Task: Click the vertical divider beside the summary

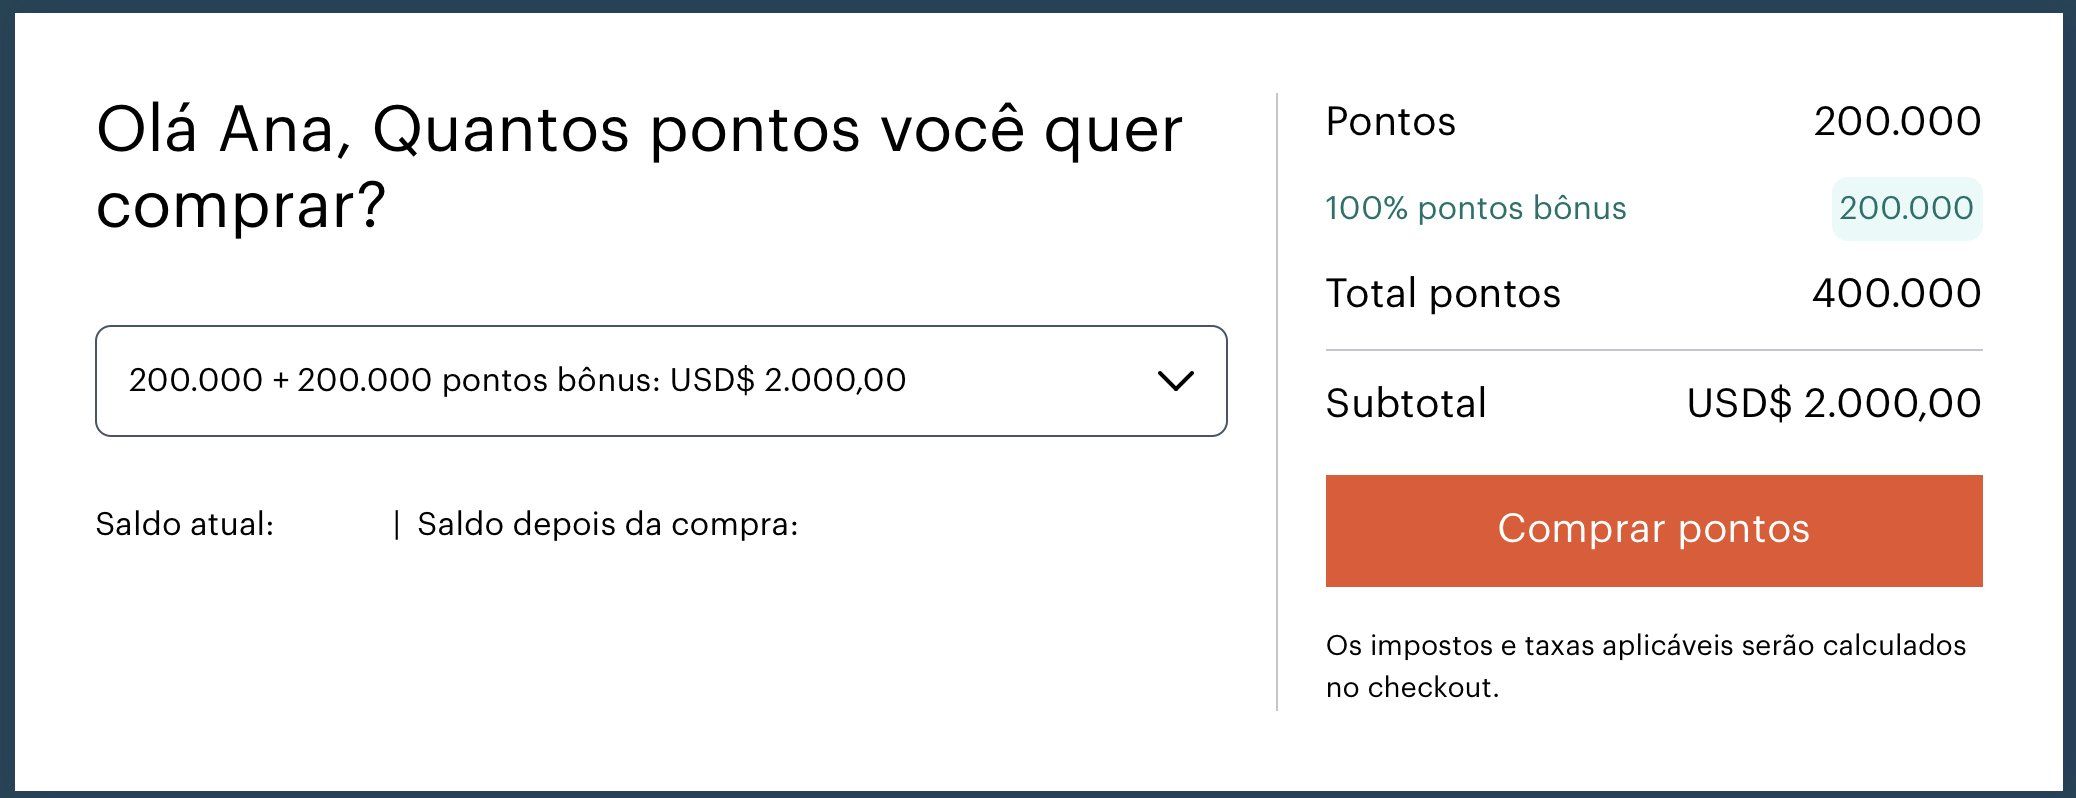Action: pos(1277,402)
